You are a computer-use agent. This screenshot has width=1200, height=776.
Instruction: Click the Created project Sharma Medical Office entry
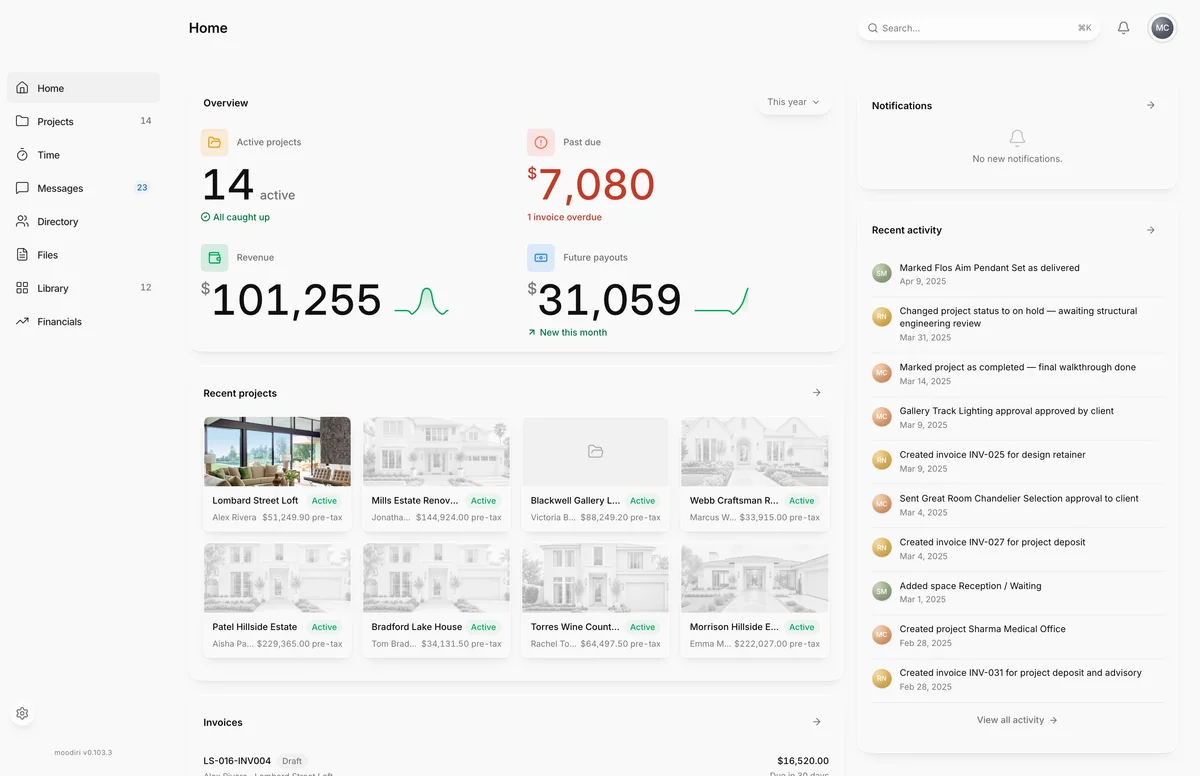pos(1018,636)
